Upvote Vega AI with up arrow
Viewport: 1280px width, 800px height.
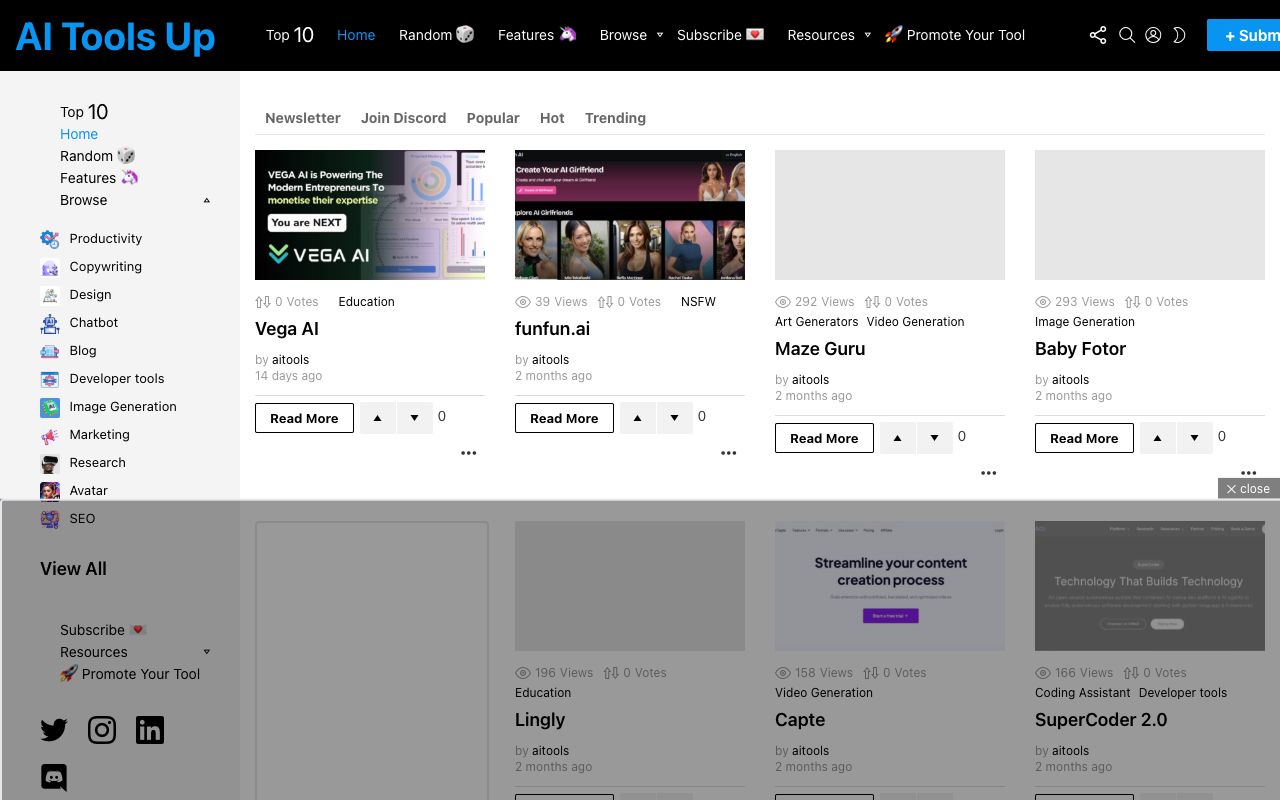point(378,418)
